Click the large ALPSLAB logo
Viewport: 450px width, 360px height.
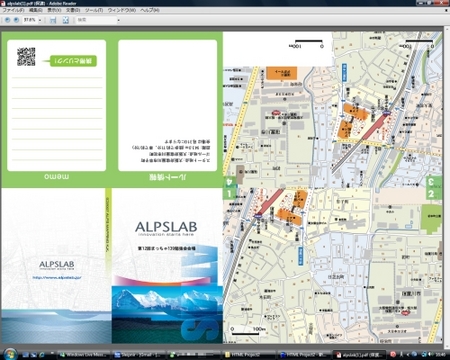click(x=166, y=228)
